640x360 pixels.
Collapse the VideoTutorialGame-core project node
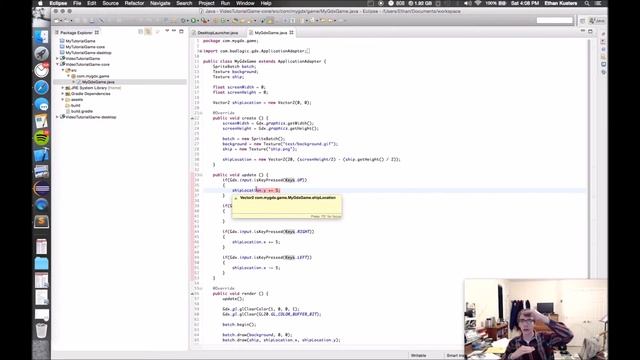tap(58, 64)
